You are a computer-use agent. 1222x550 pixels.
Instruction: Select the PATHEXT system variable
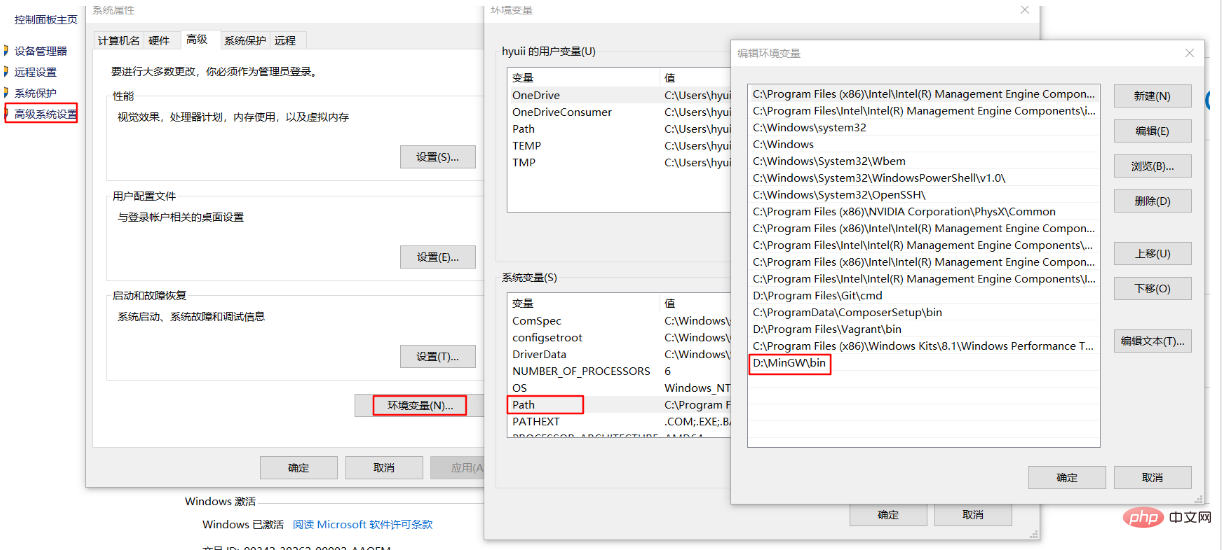(x=620, y=422)
